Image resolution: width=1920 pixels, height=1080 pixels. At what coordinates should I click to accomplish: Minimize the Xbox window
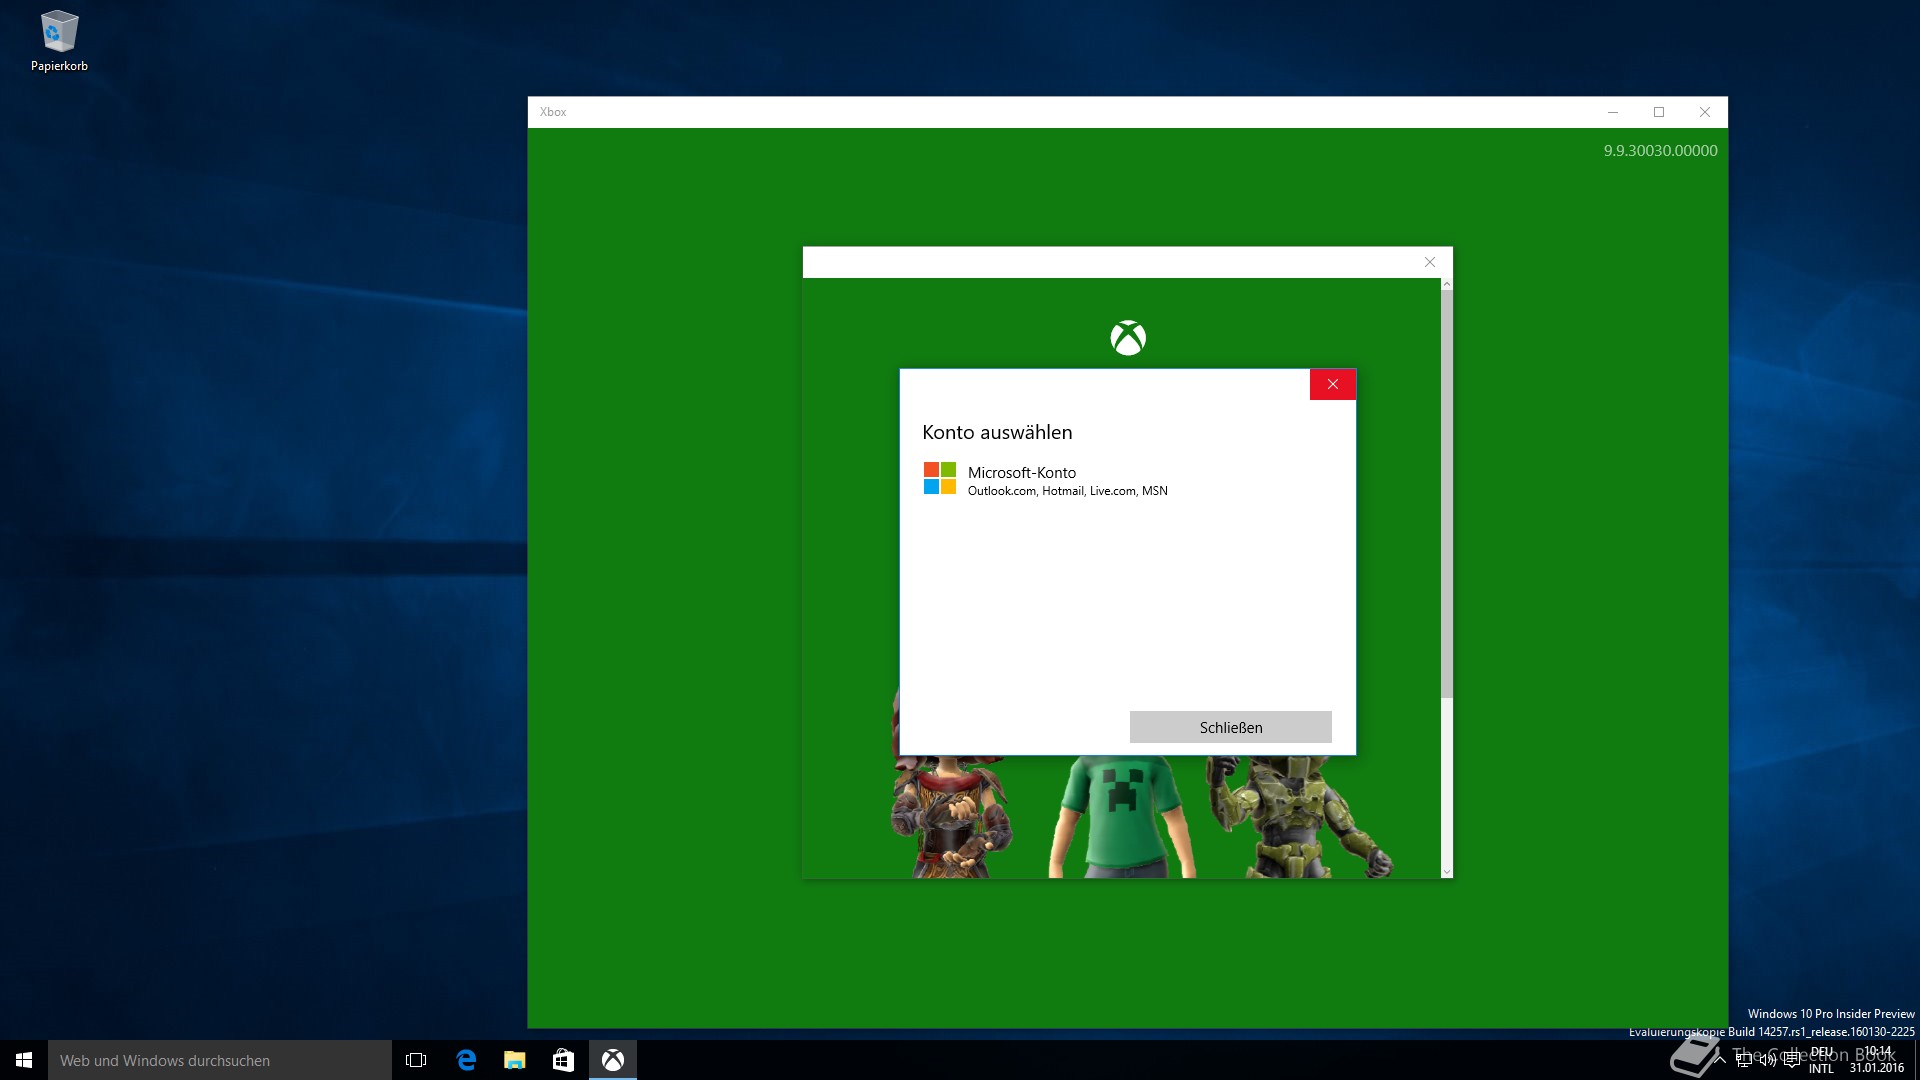(x=1613, y=112)
